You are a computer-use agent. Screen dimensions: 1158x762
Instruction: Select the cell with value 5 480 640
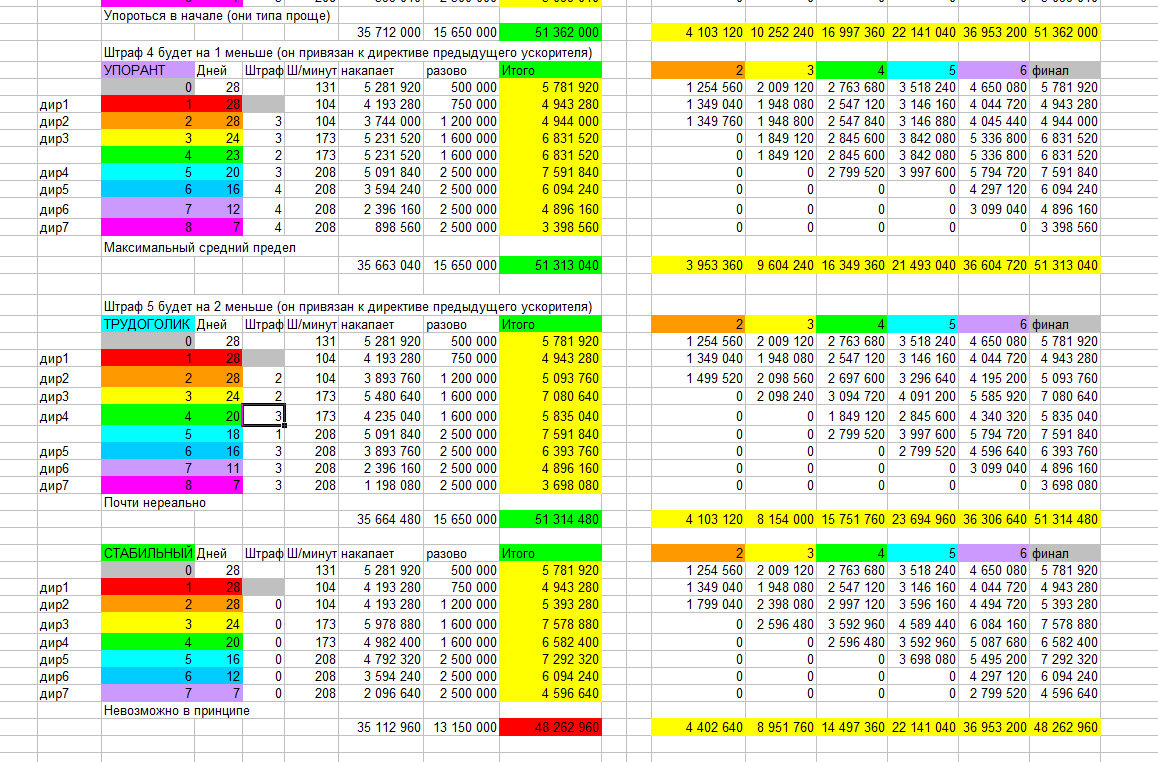point(381,397)
